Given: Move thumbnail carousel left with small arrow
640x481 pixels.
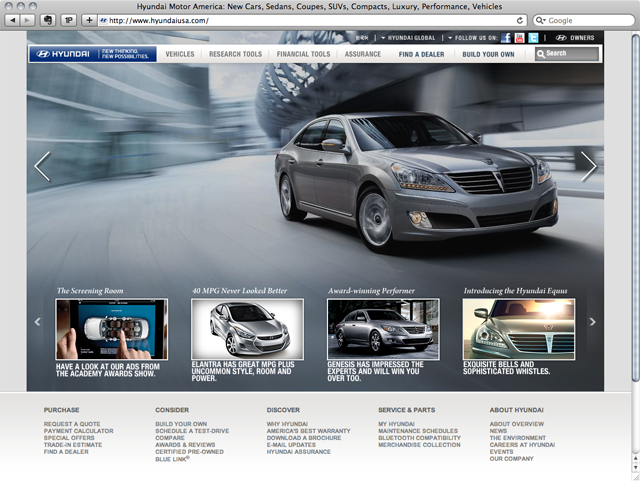Looking at the screenshot, I should coord(38,322).
